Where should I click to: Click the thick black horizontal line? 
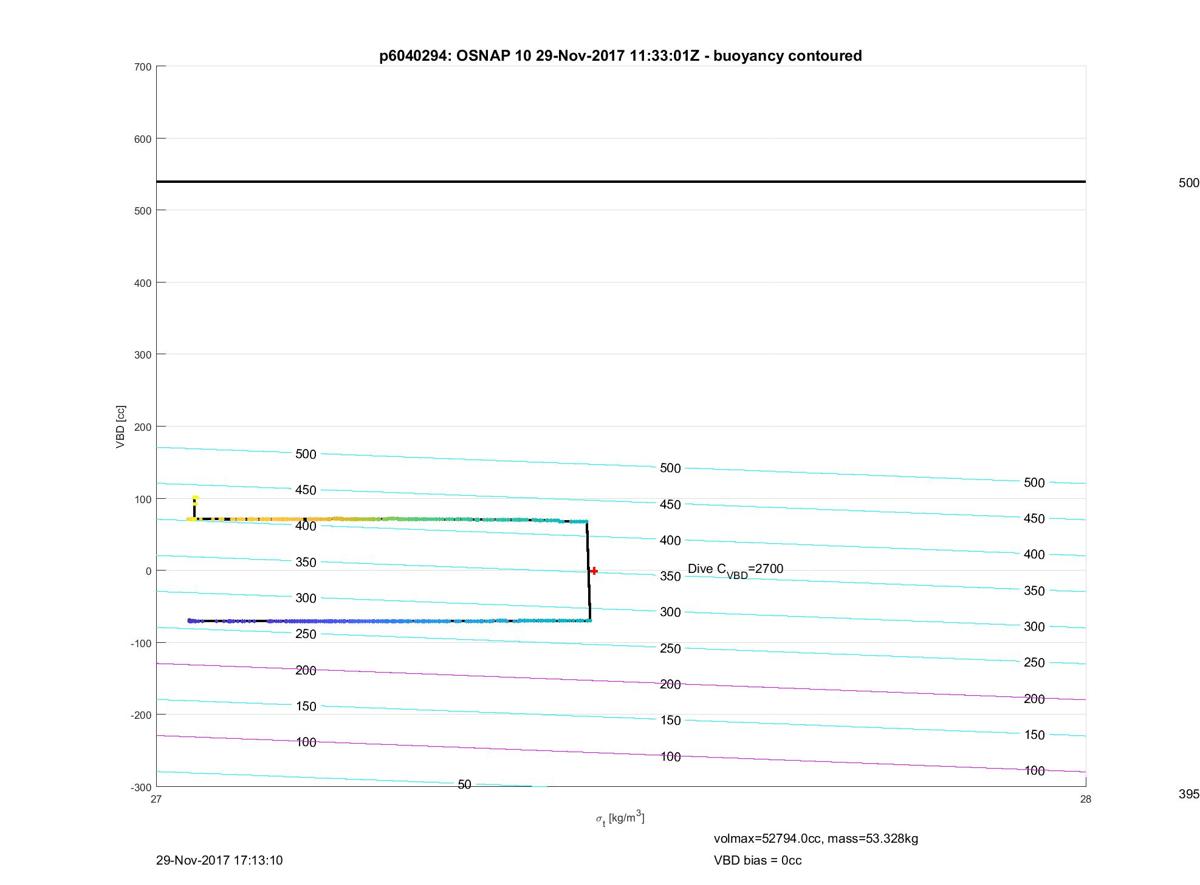[x=620, y=182]
